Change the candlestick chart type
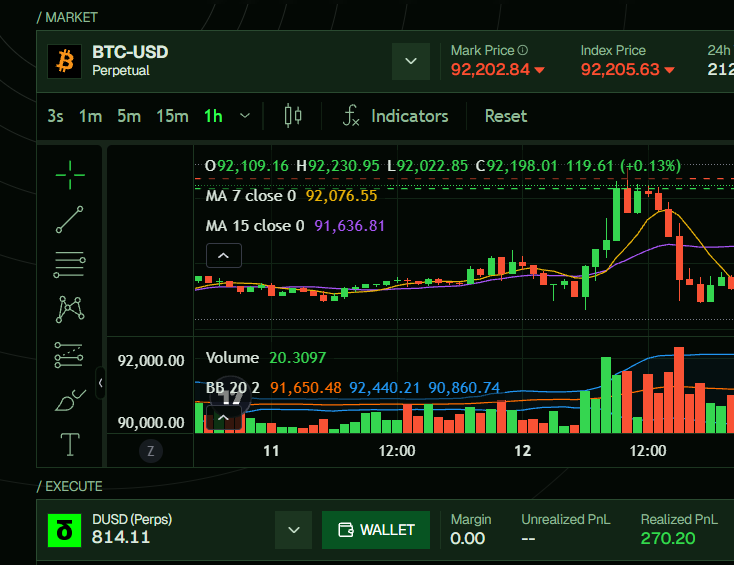The image size is (734, 565). pos(293,116)
